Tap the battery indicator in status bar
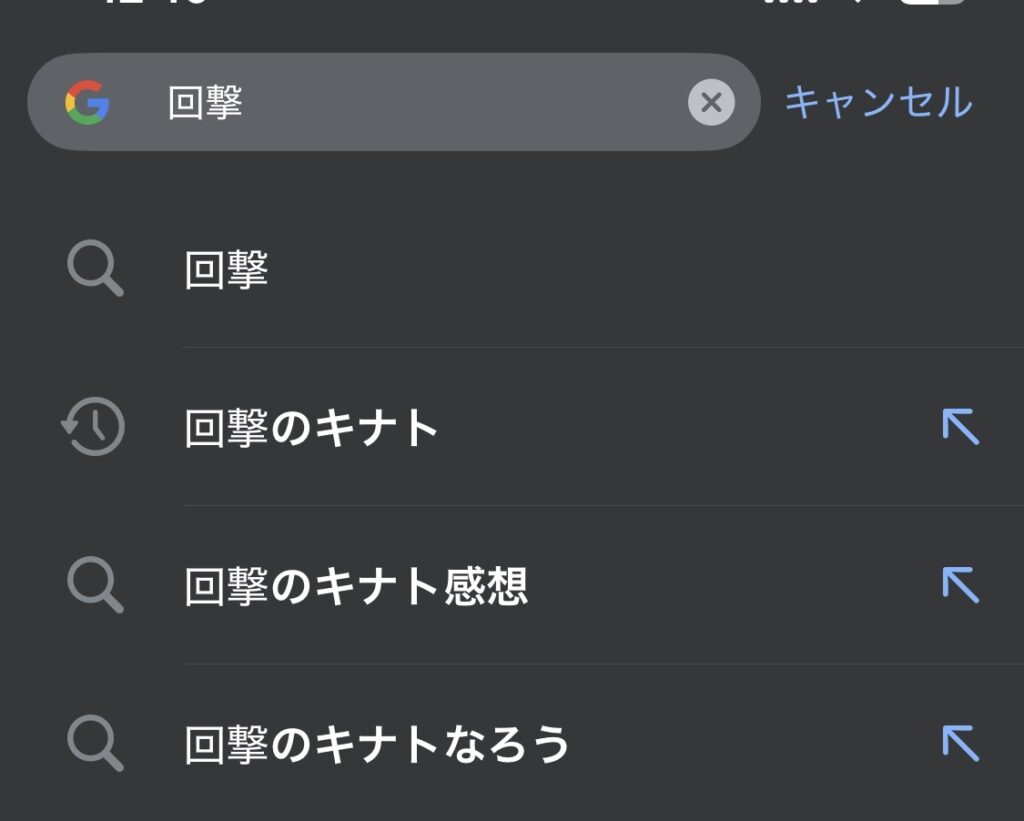Image resolution: width=1024 pixels, height=821 pixels. [x=932, y=3]
